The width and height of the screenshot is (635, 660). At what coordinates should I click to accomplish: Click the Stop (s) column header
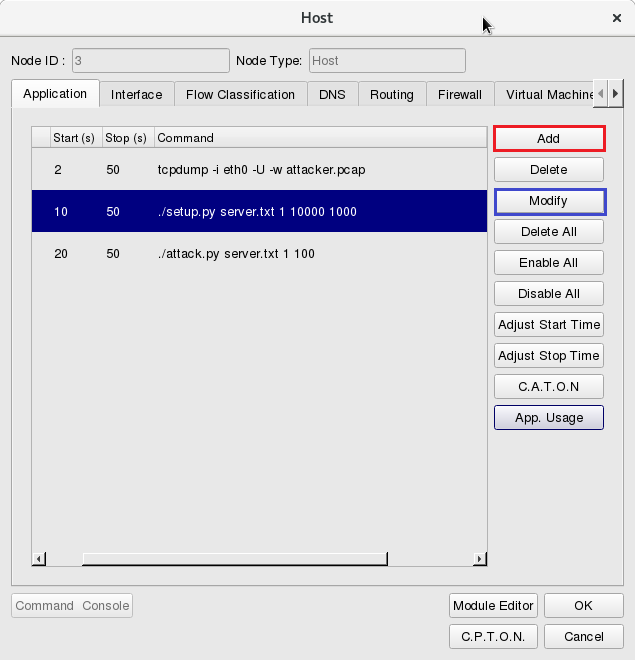point(128,138)
